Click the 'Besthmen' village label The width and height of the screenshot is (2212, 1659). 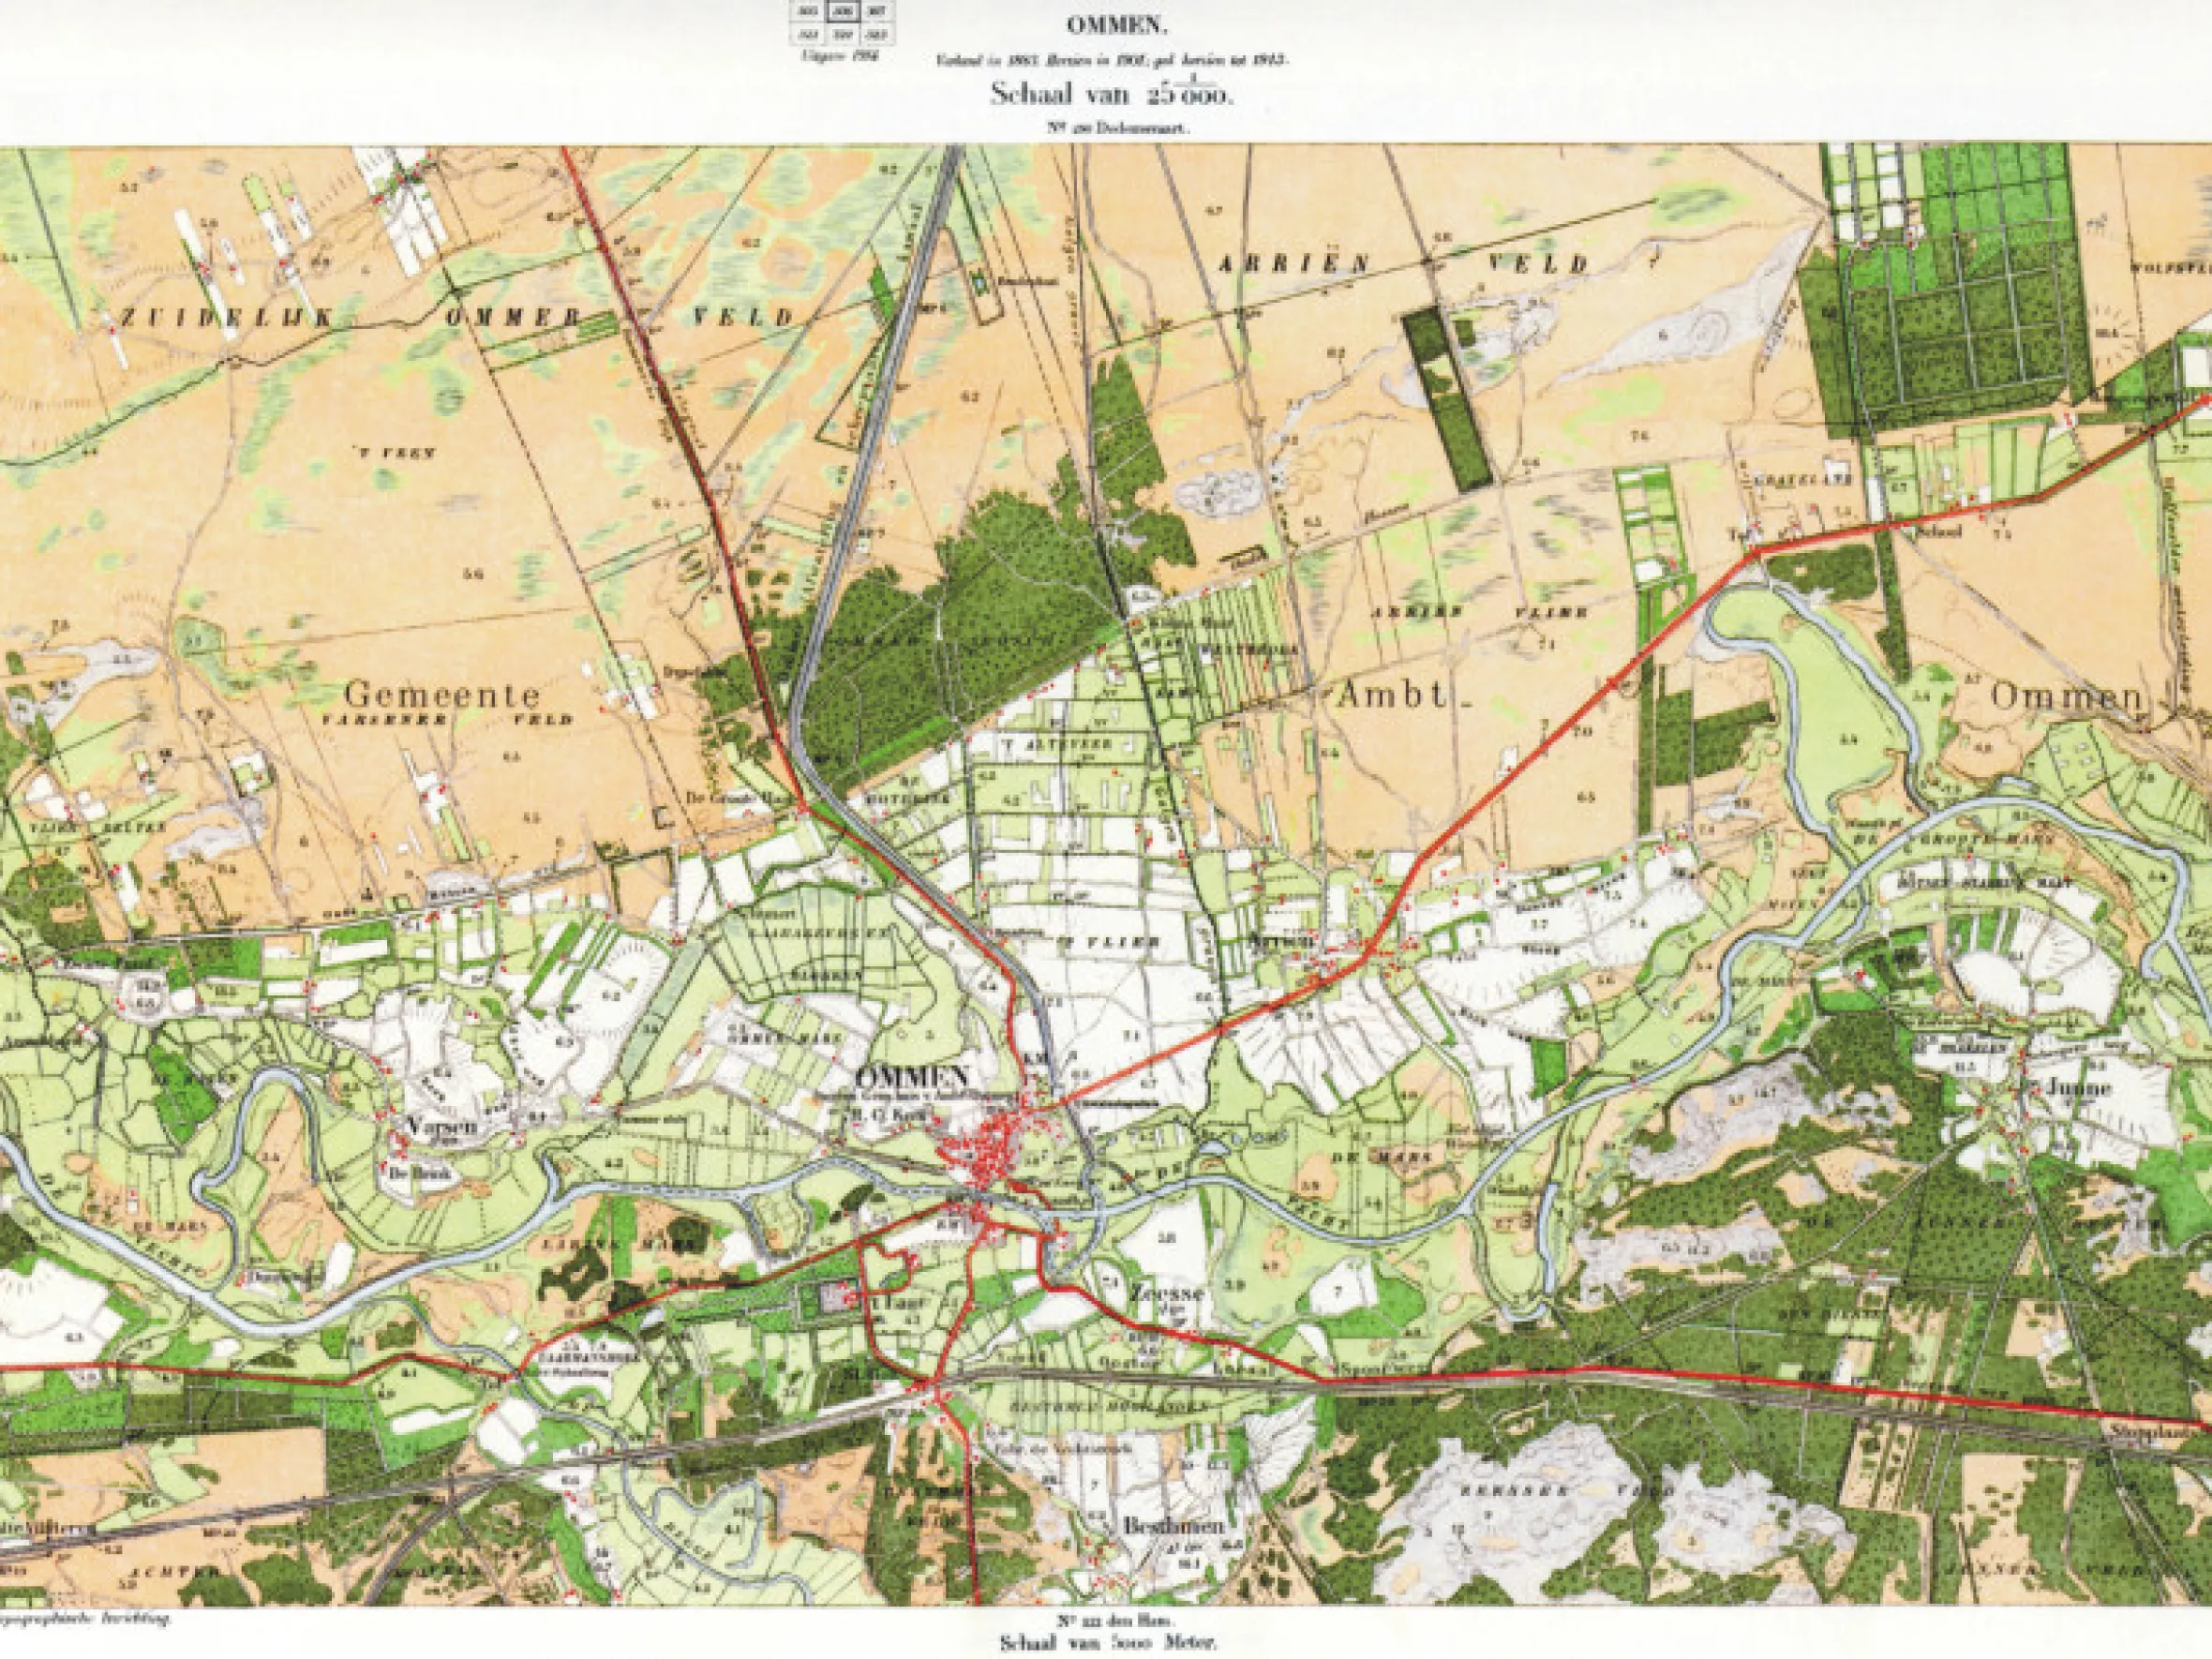(1173, 1526)
